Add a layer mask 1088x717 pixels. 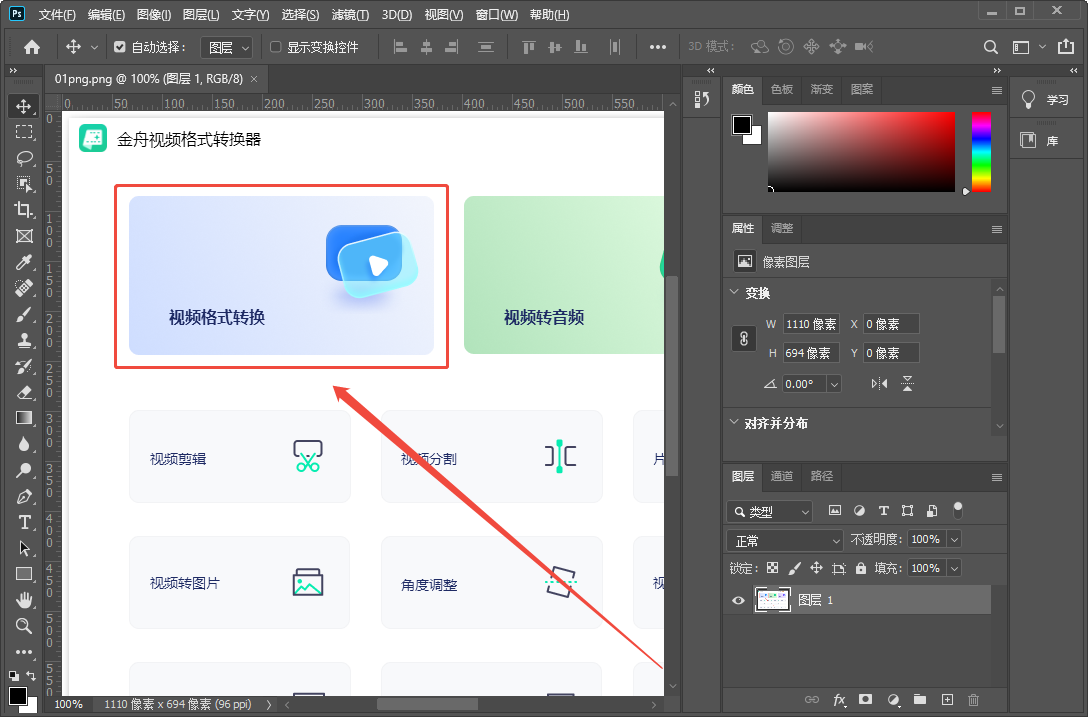tap(865, 700)
